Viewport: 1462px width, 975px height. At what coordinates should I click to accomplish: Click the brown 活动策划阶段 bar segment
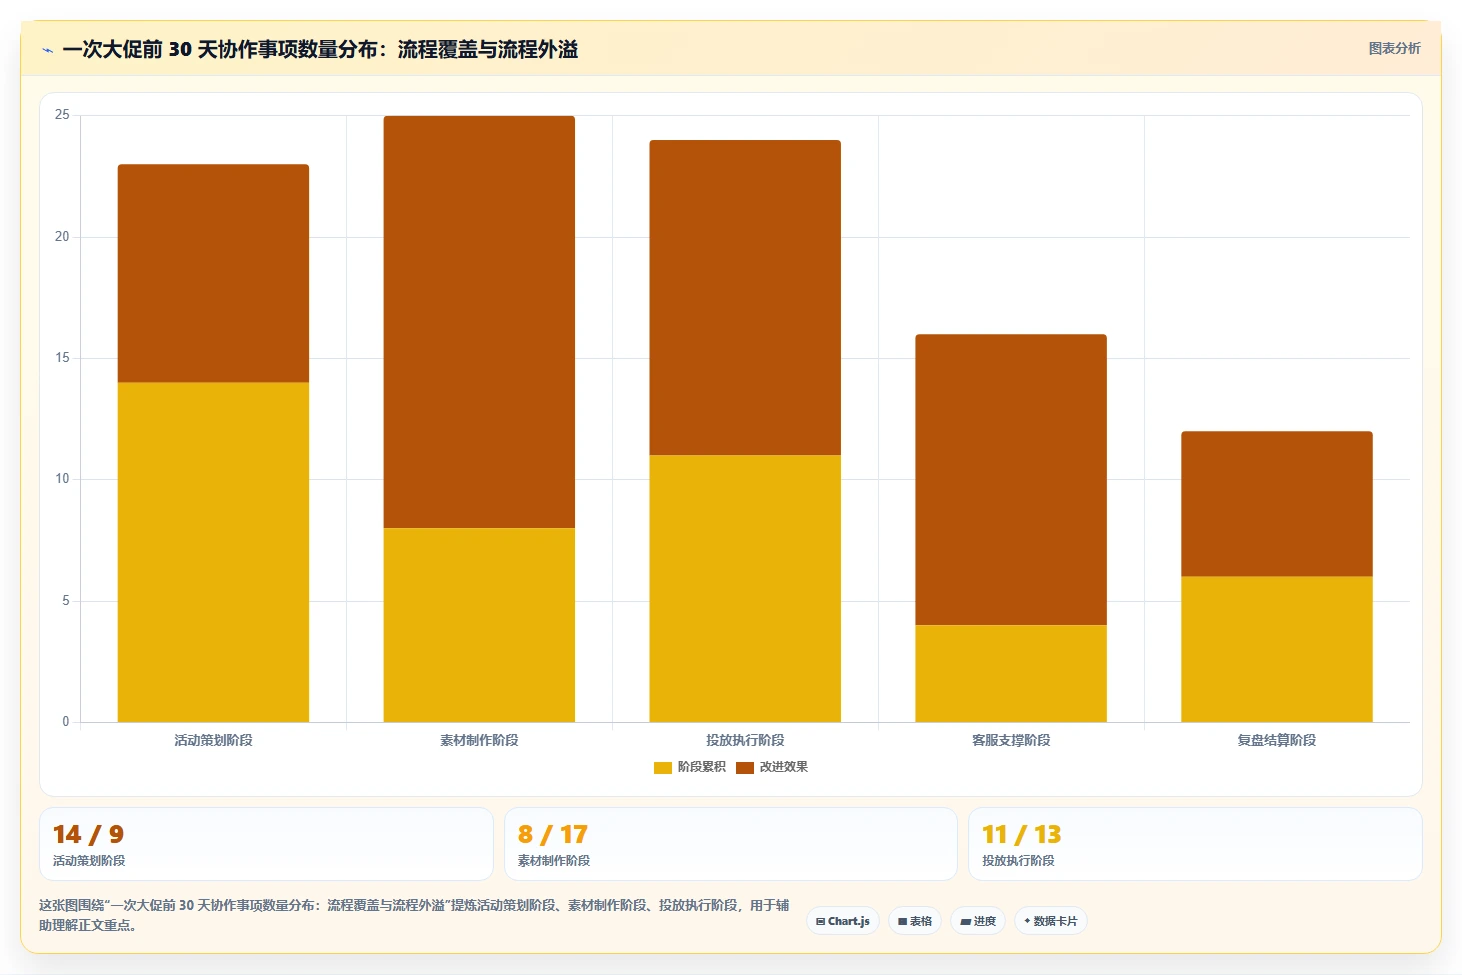click(x=213, y=273)
